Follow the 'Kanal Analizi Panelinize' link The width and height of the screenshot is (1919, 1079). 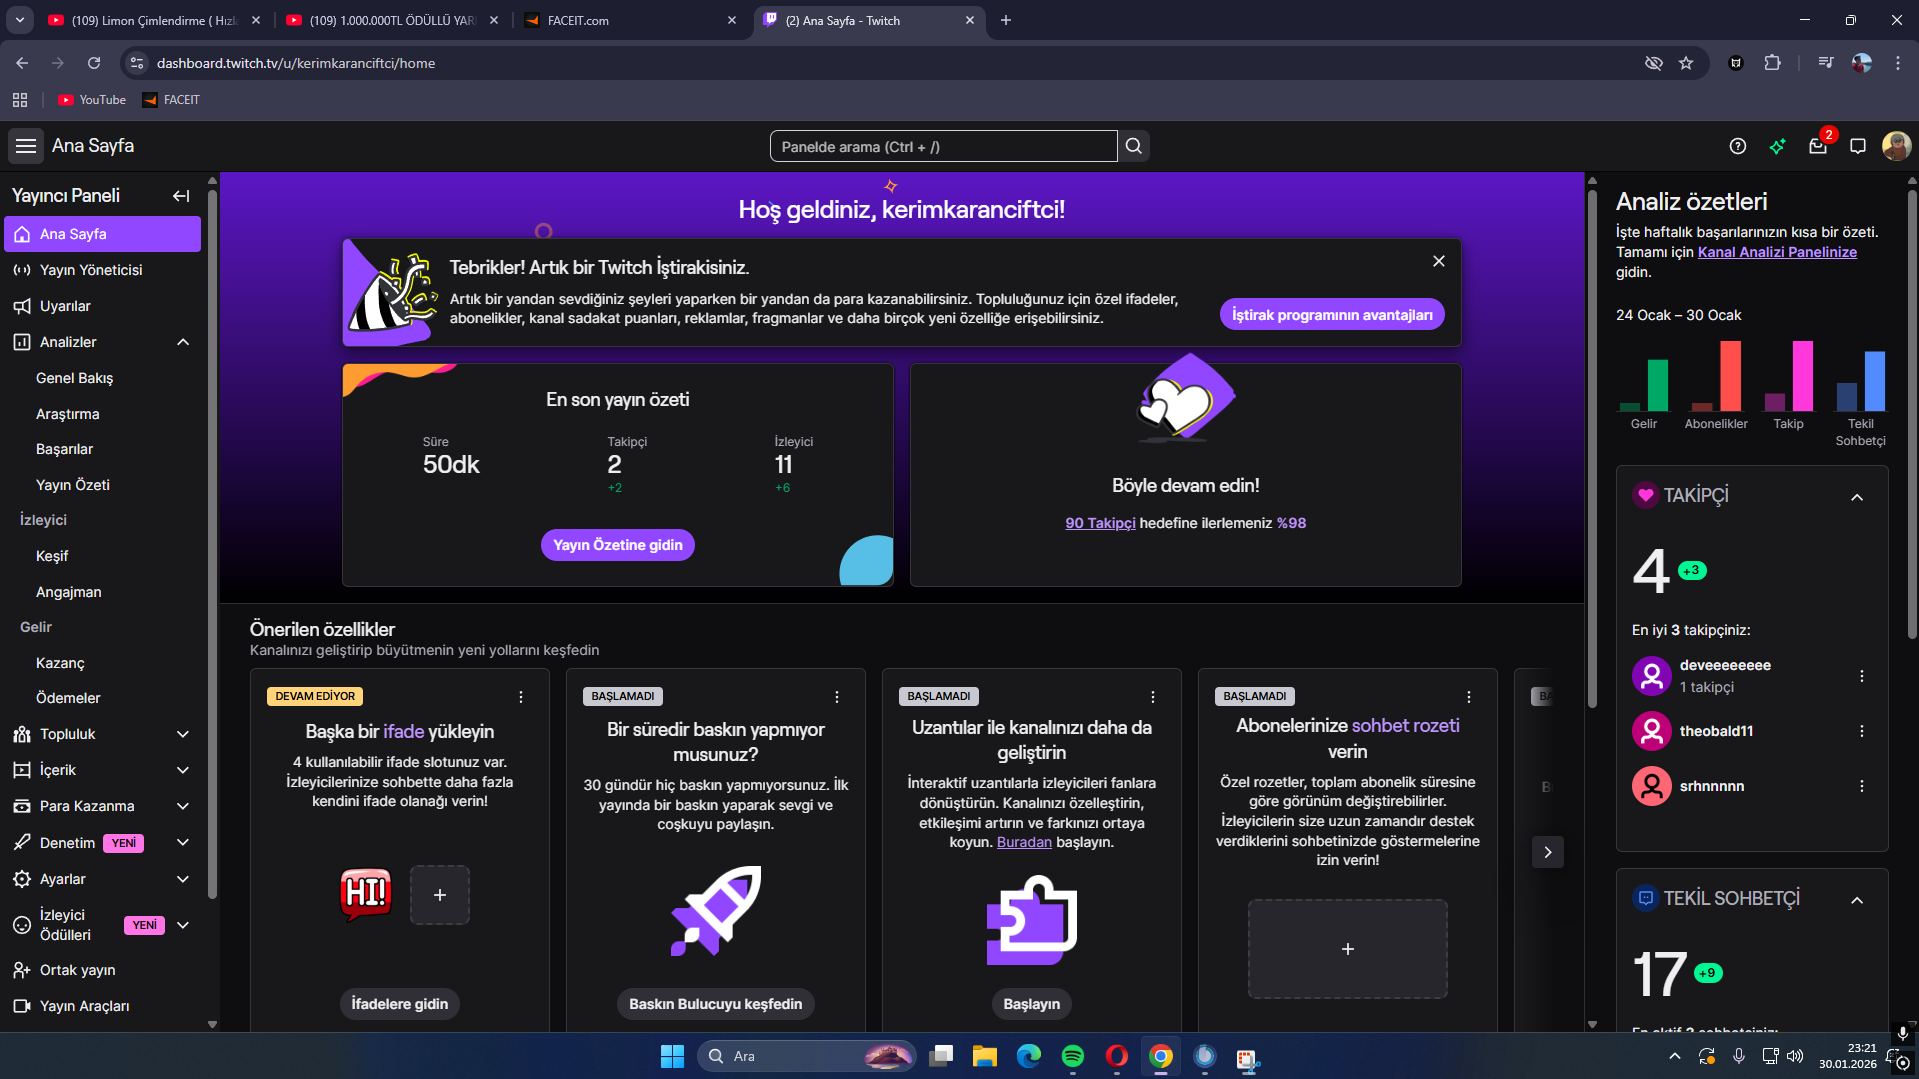(1777, 252)
